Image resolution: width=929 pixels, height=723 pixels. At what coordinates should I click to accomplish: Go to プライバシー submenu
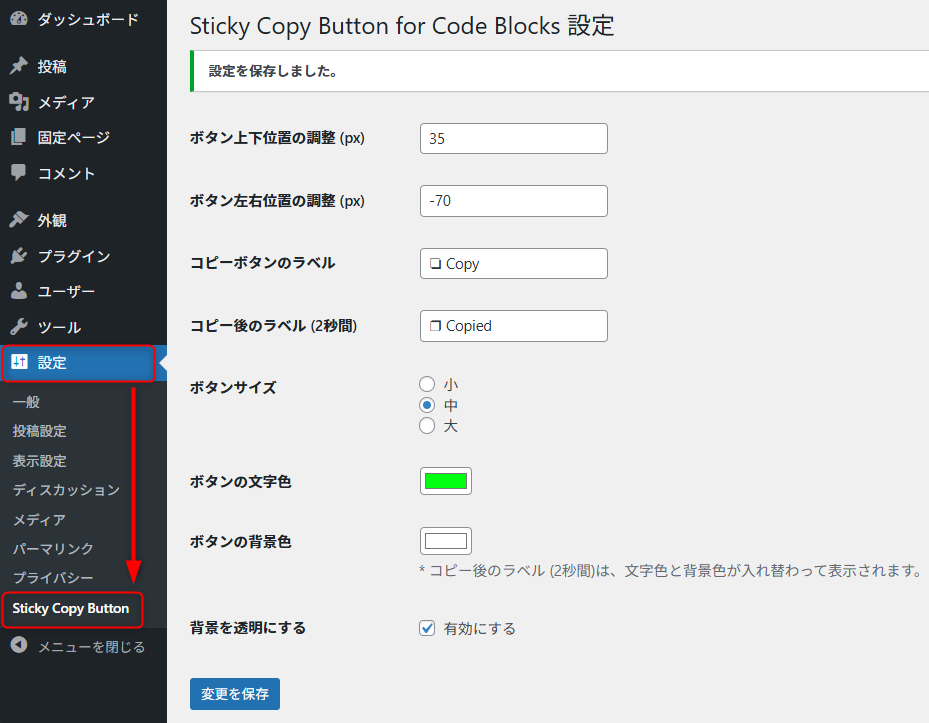53,577
